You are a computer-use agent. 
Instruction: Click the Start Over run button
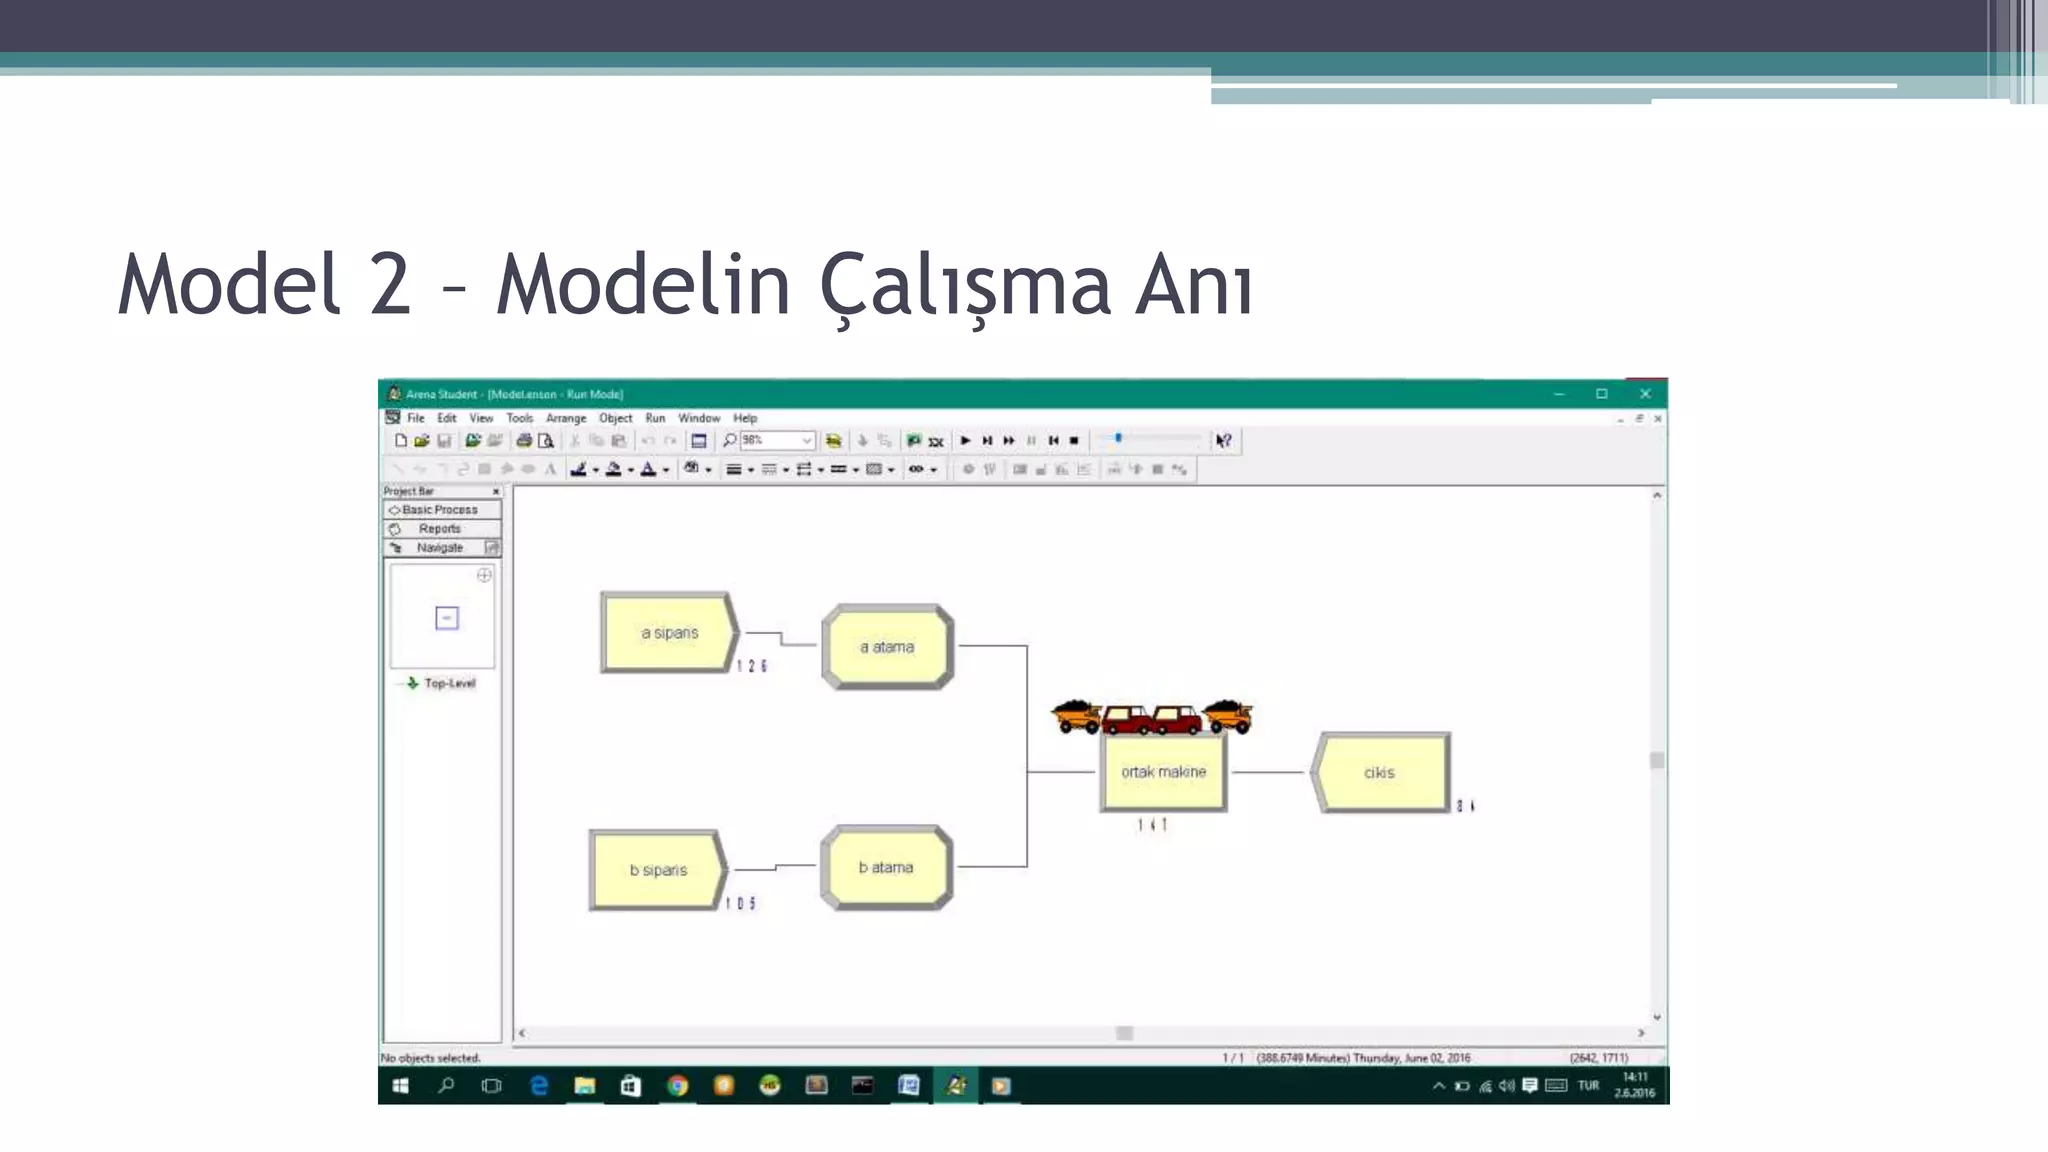[x=1053, y=440]
